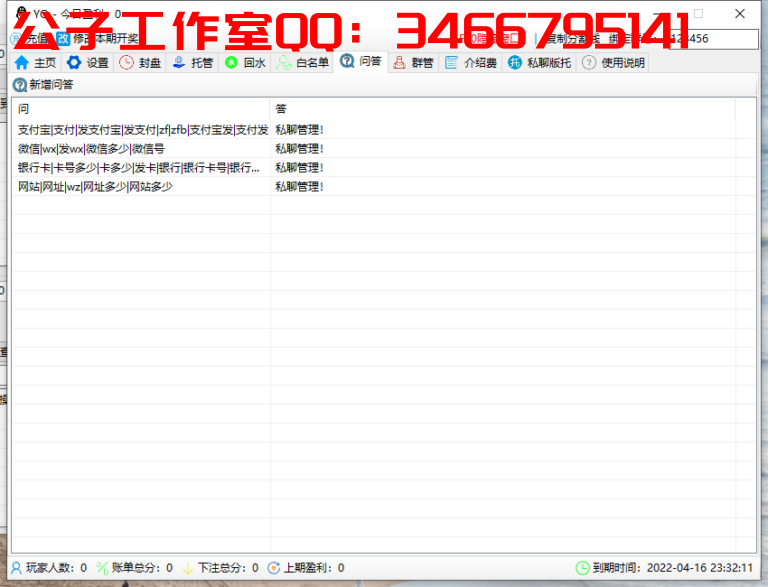The image size is (768, 587).
Task: Open the 回水 tab
Action: click(x=245, y=63)
